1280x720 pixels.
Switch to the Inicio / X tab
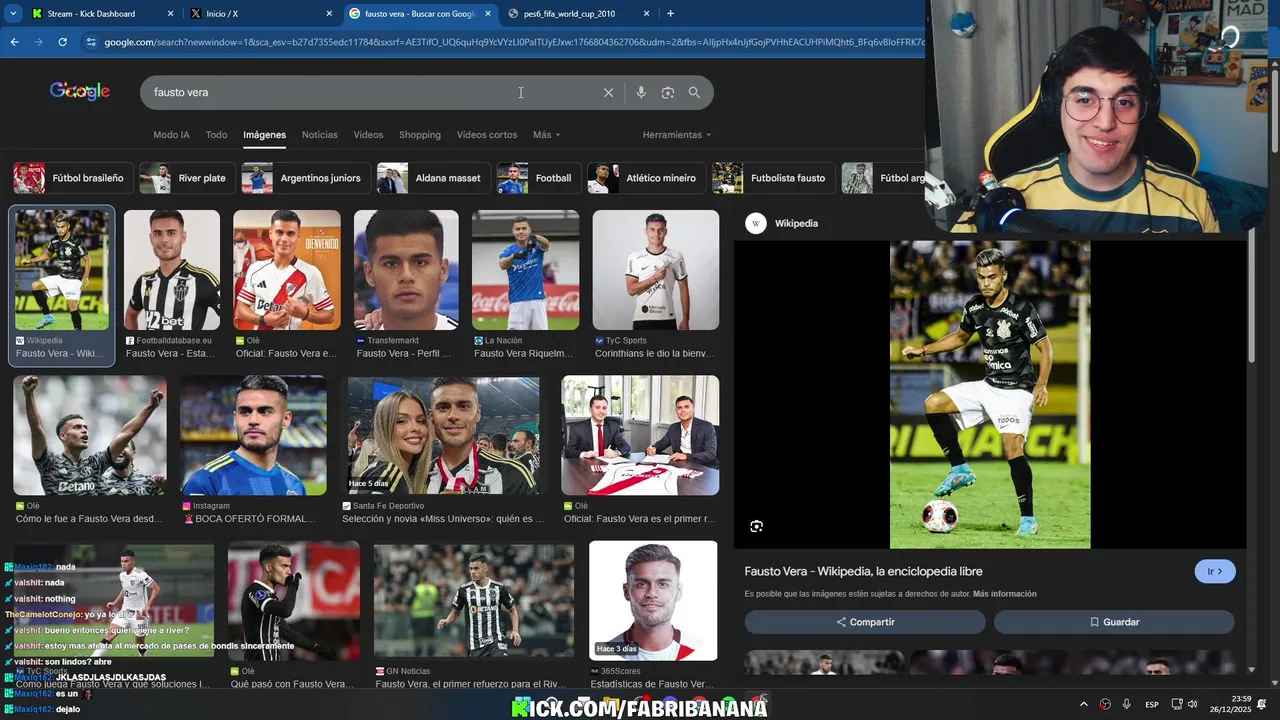pyautogui.click(x=260, y=14)
